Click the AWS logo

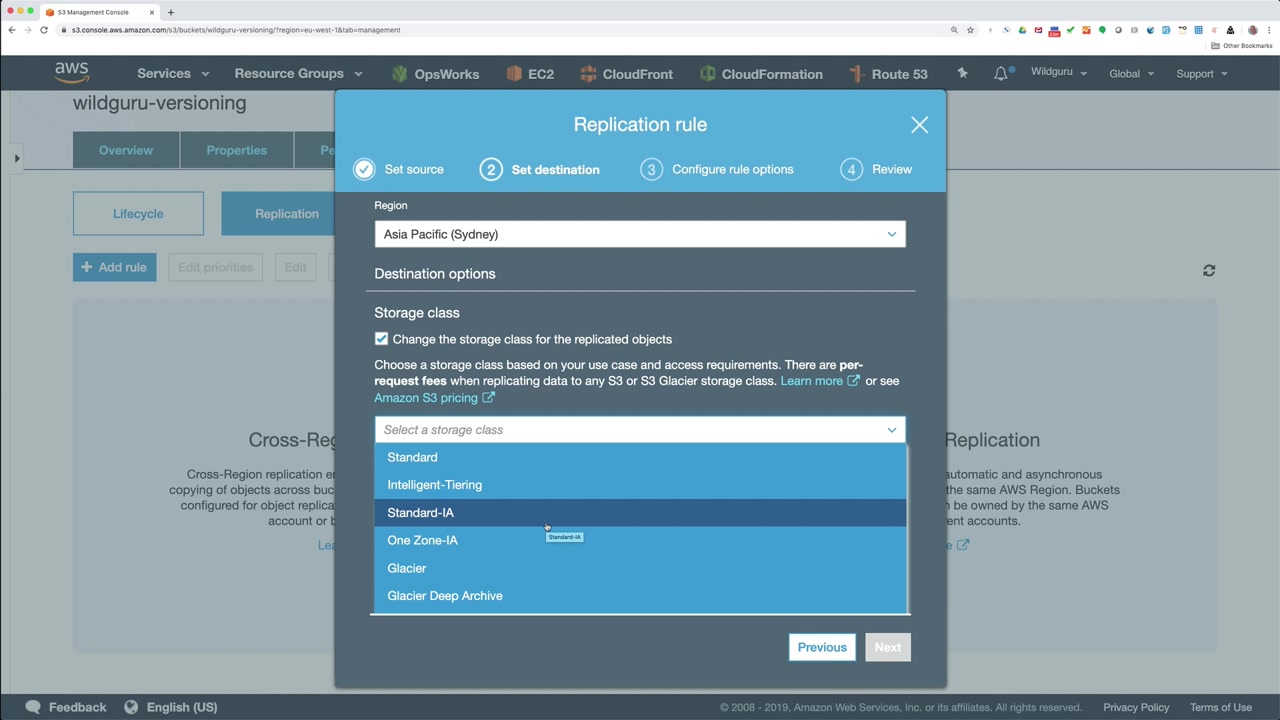tap(72, 73)
